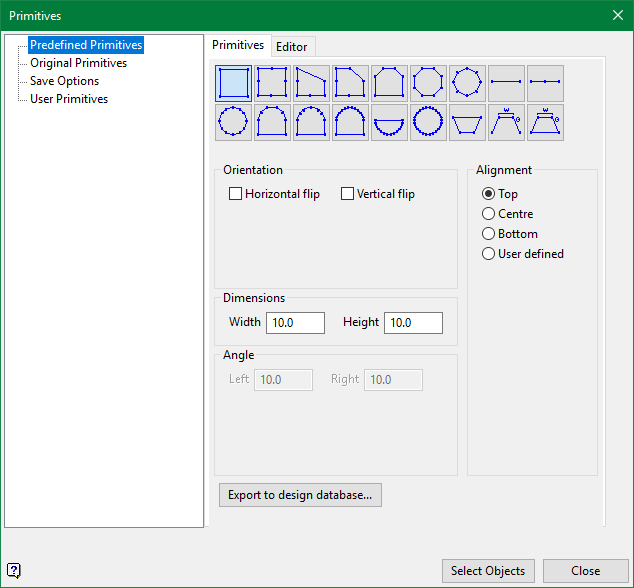Select the two-point horizontal line primitive

[x=506, y=83]
